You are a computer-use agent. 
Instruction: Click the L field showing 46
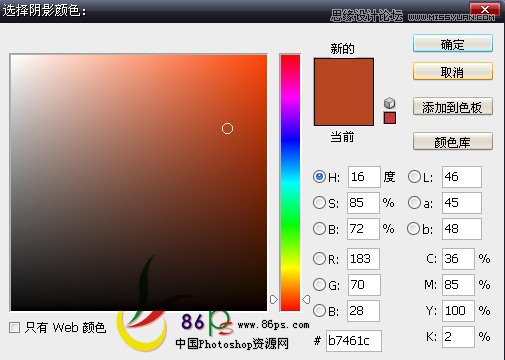pos(462,177)
